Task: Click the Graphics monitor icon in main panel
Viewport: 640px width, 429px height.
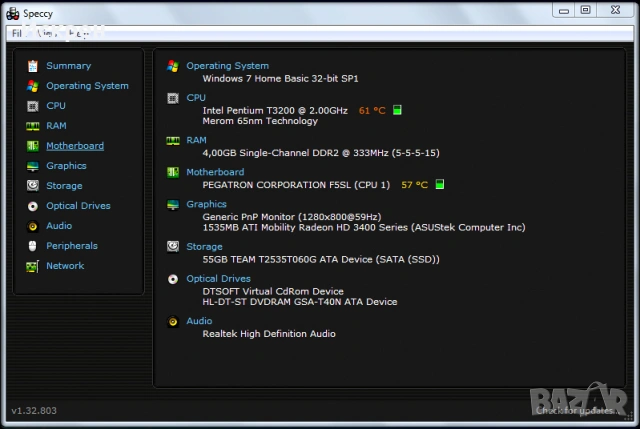Action: (x=173, y=204)
